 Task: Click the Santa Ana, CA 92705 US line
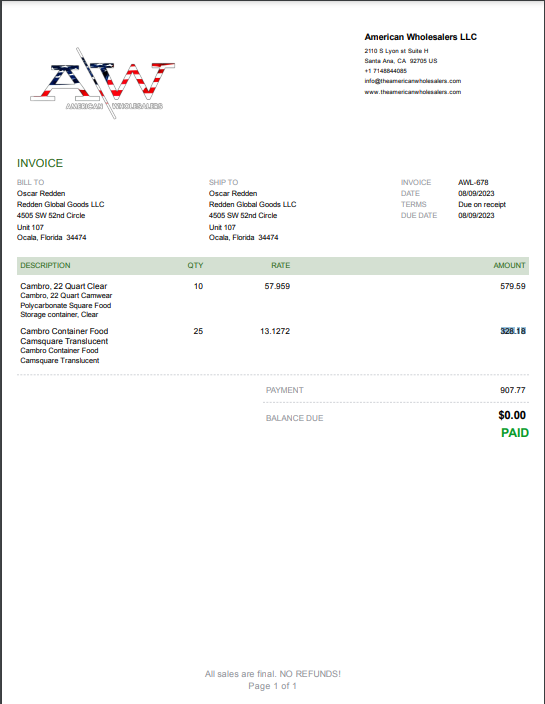tap(401, 61)
